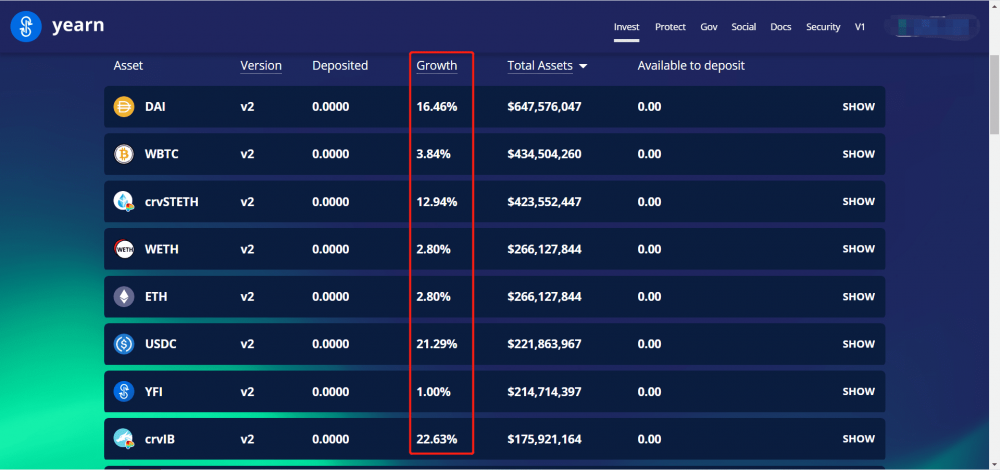The height and width of the screenshot is (470, 1000).
Task: Open the Security page link
Action: click(823, 27)
